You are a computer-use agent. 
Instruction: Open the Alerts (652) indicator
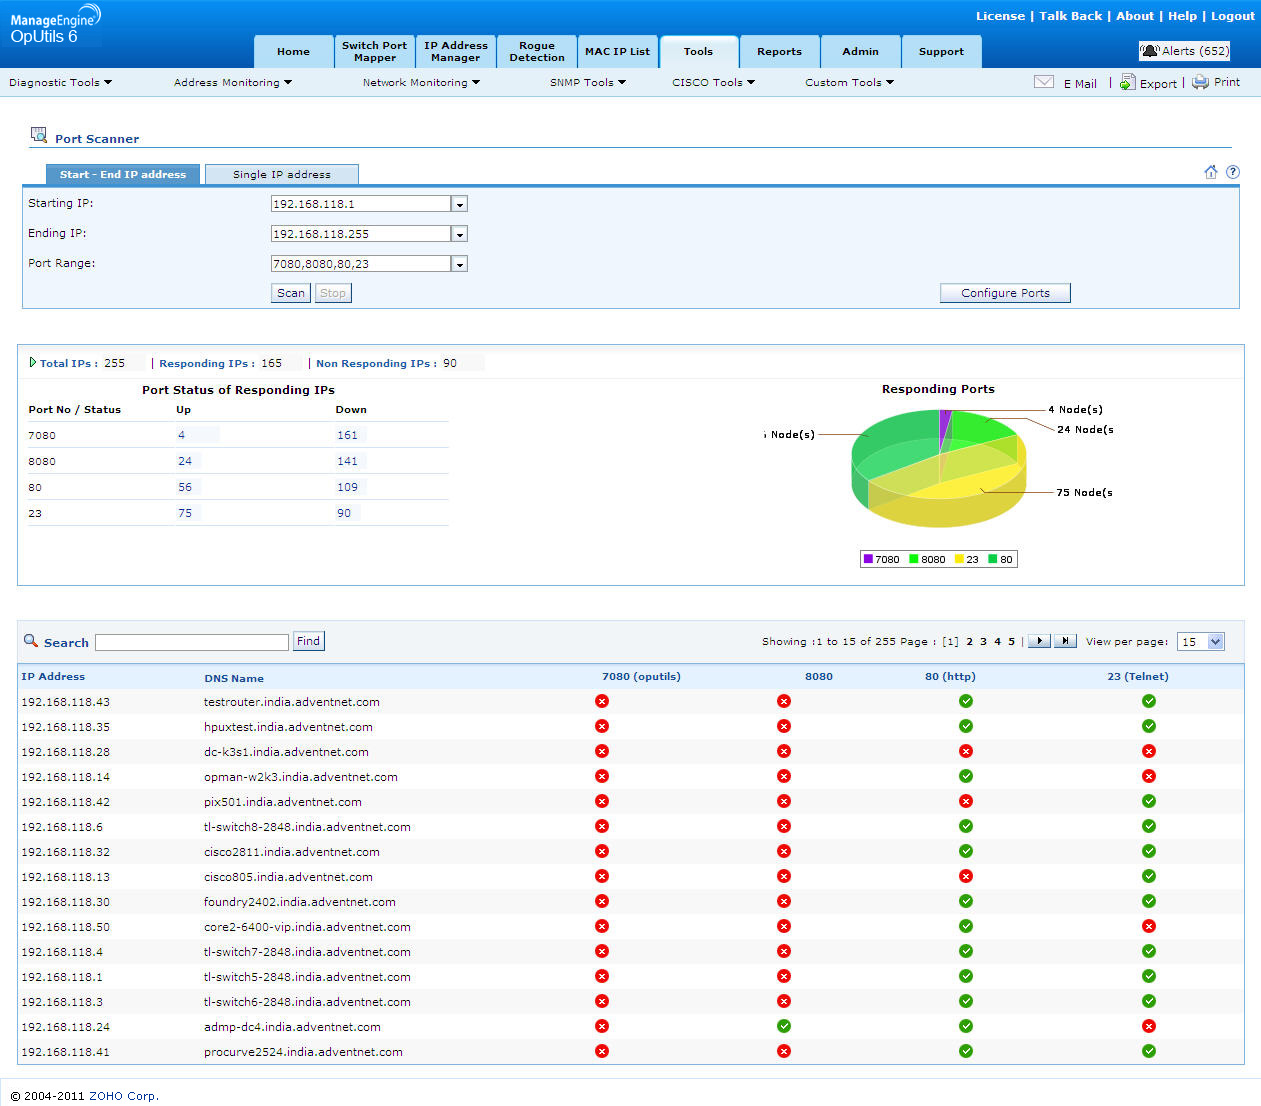(x=1185, y=51)
